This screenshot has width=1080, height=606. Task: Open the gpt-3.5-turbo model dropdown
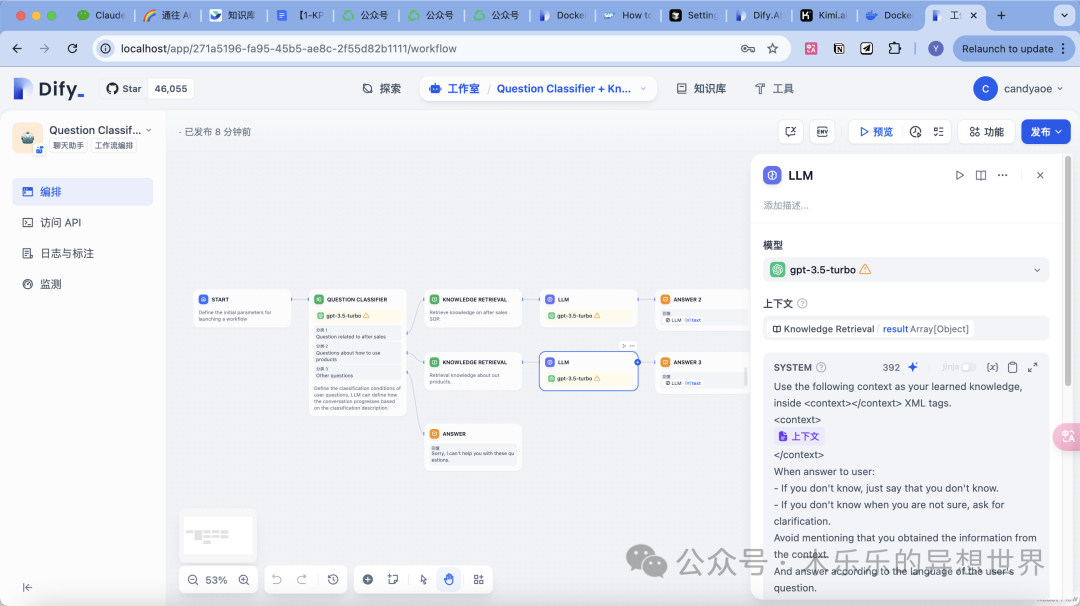(906, 270)
